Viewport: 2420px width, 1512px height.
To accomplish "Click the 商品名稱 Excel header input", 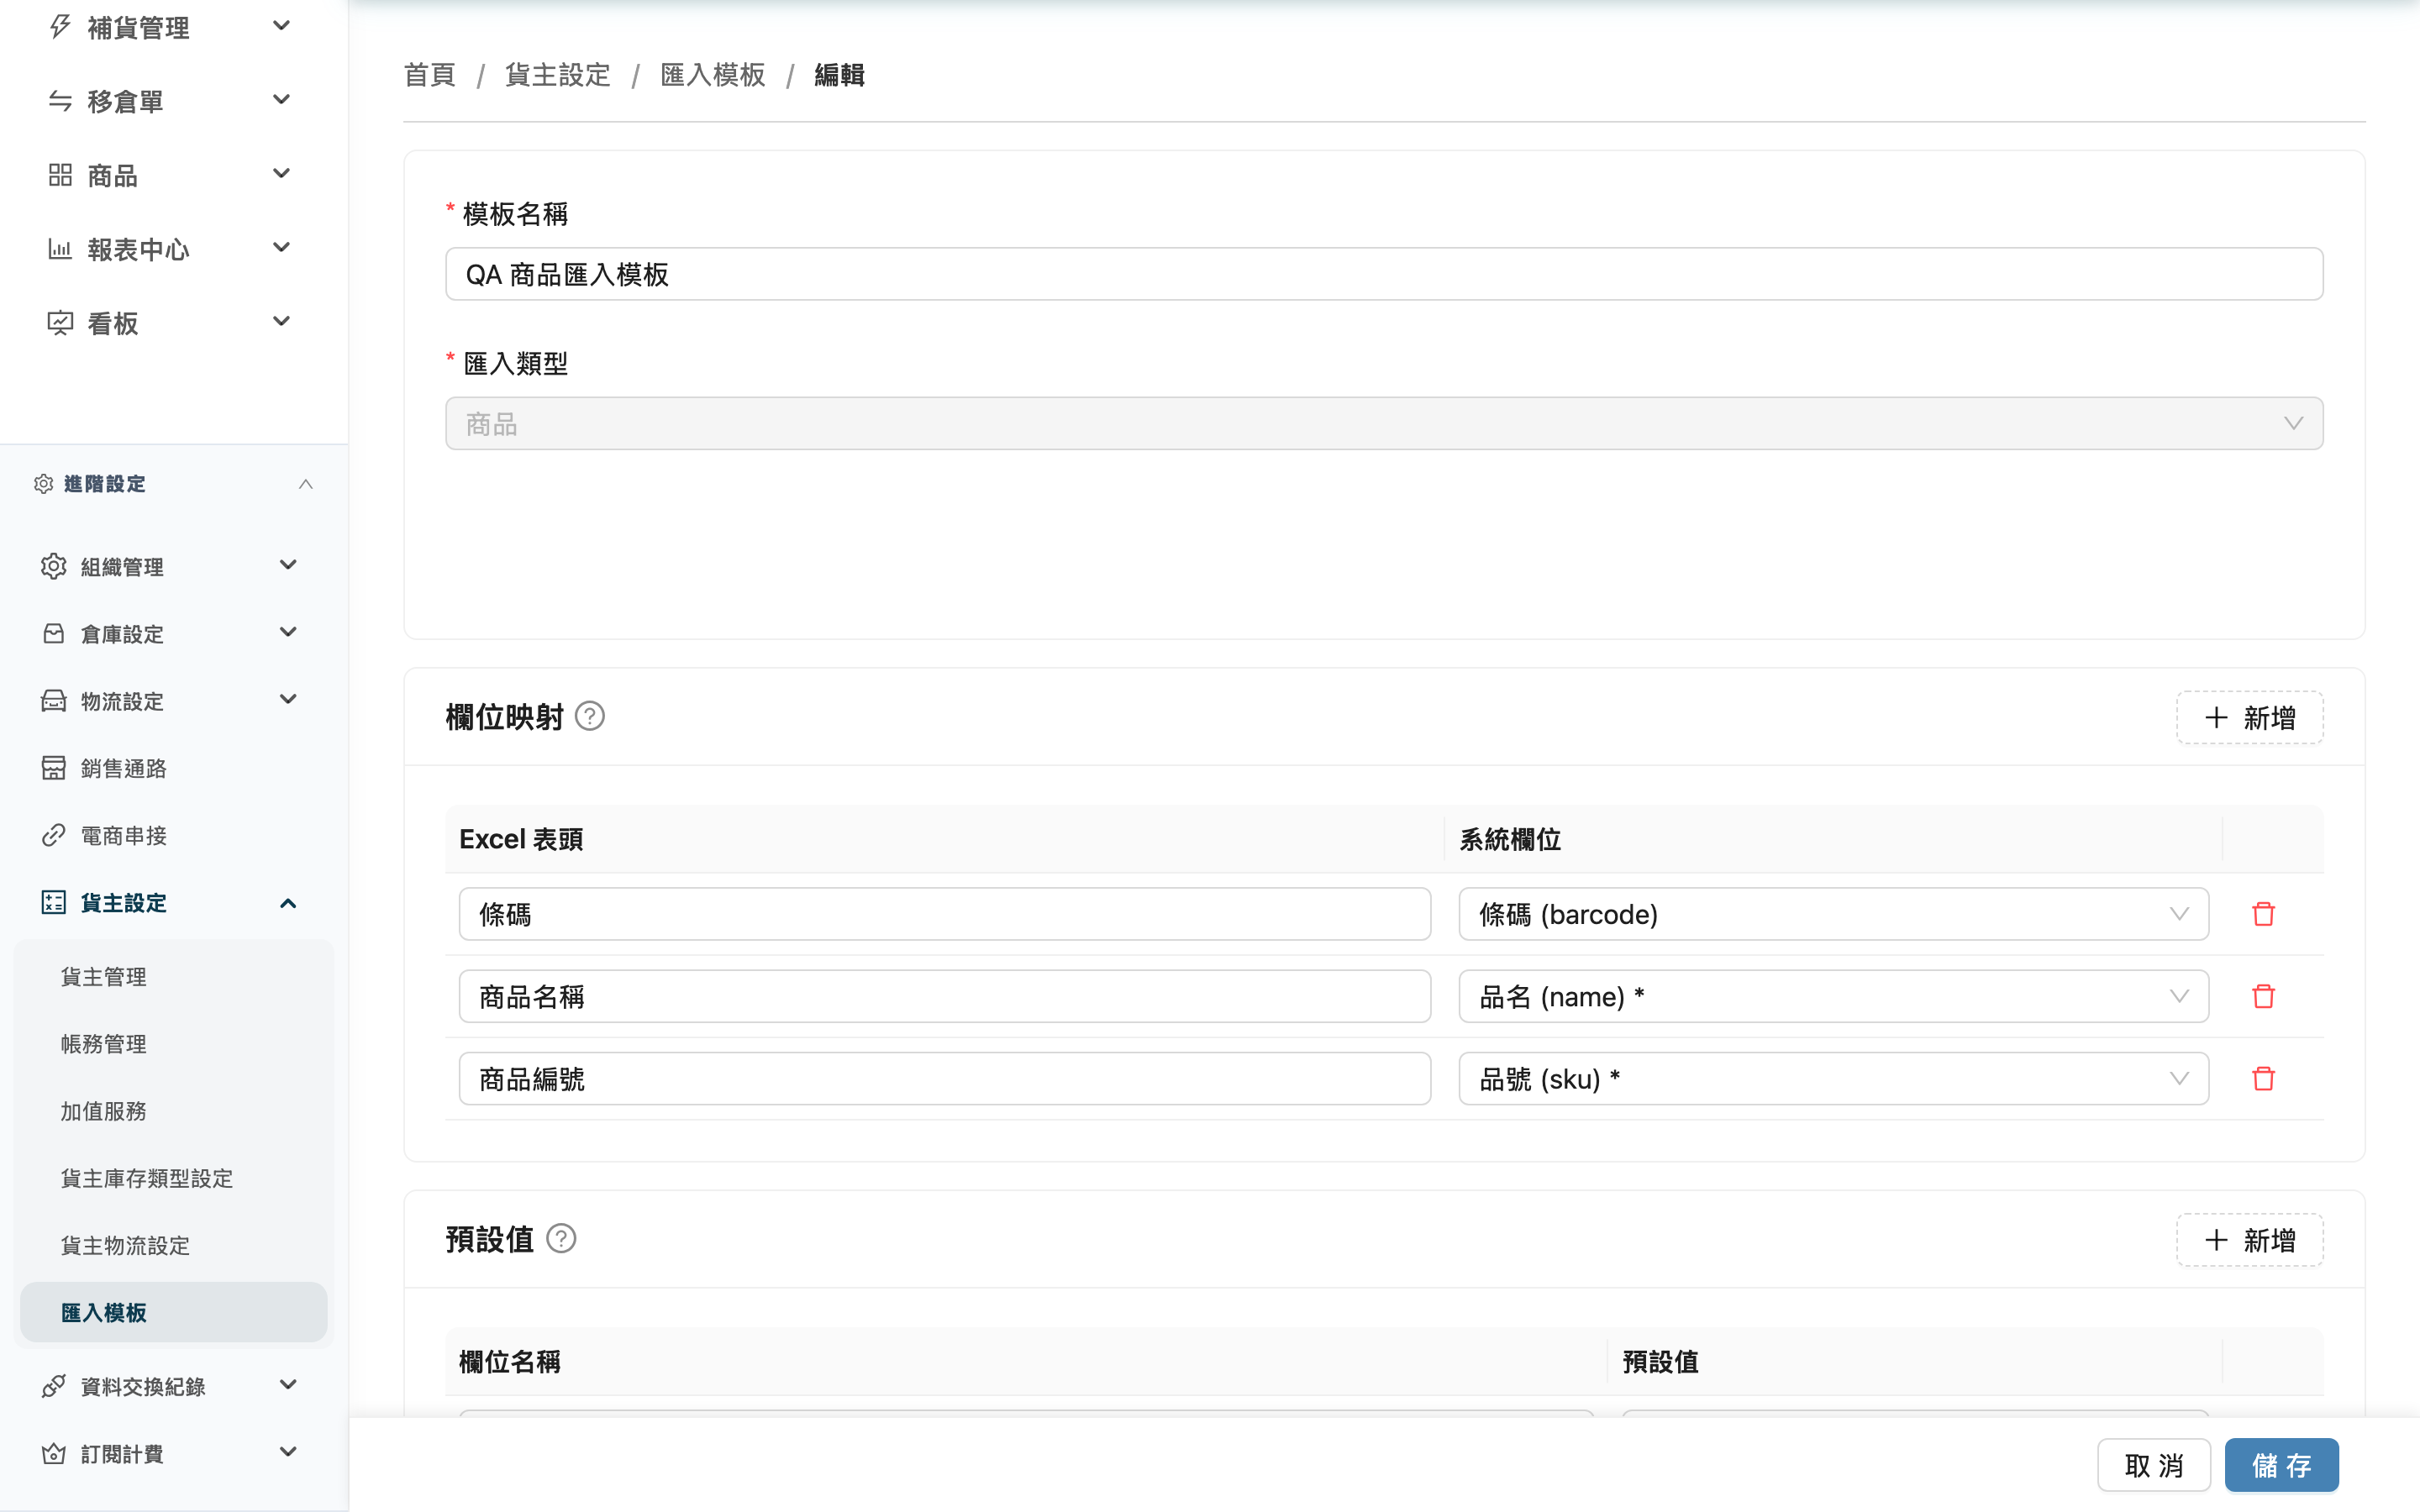I will coord(945,996).
